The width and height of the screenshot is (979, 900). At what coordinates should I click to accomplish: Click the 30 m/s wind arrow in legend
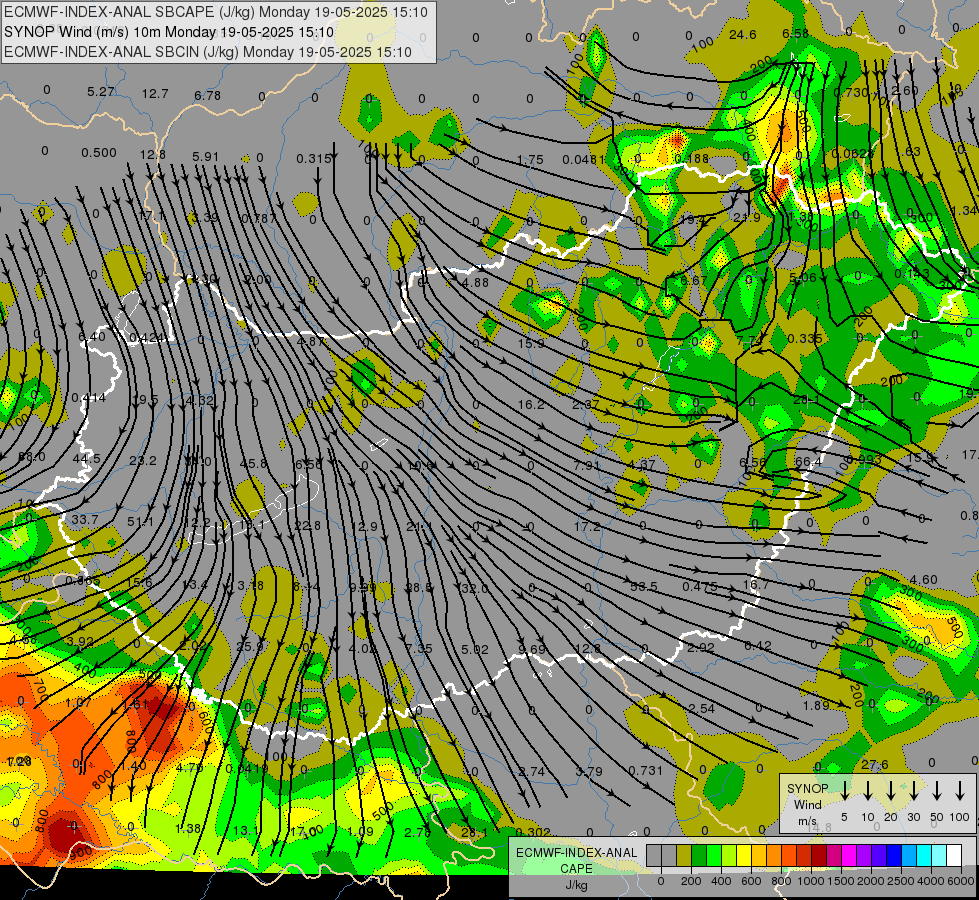point(913,791)
